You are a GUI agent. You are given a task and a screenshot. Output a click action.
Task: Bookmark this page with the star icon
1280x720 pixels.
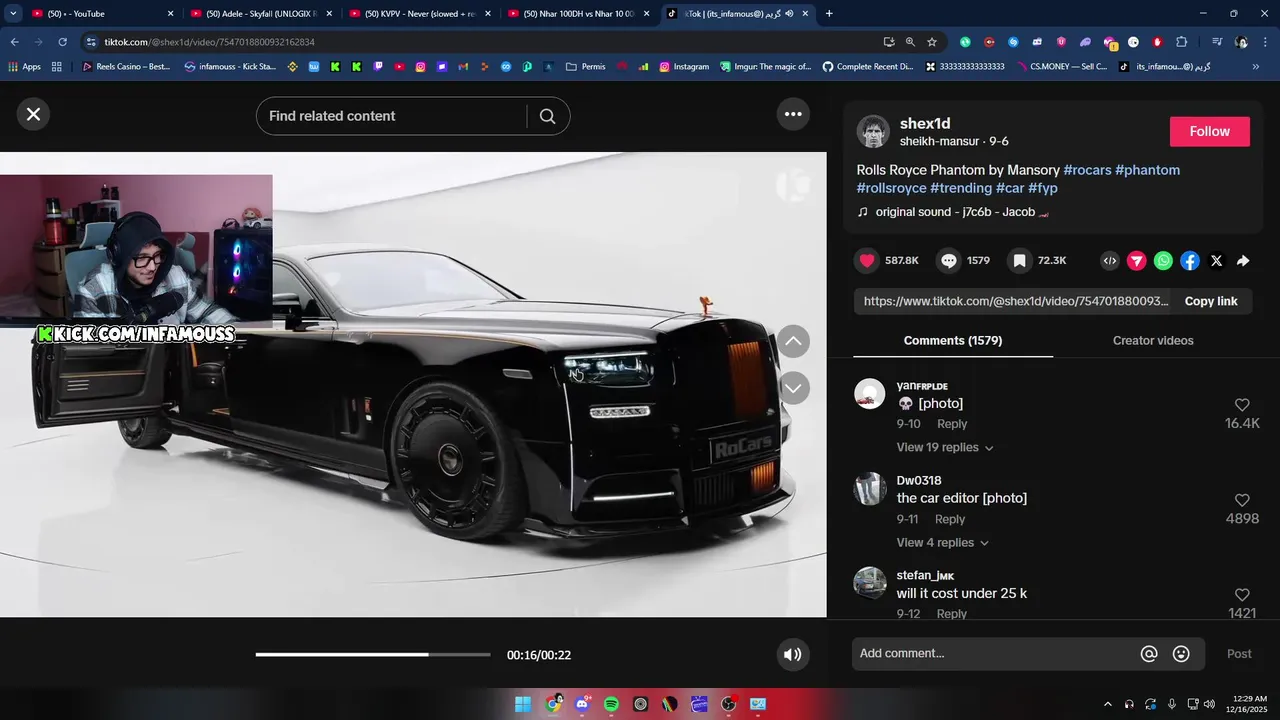[x=932, y=42]
